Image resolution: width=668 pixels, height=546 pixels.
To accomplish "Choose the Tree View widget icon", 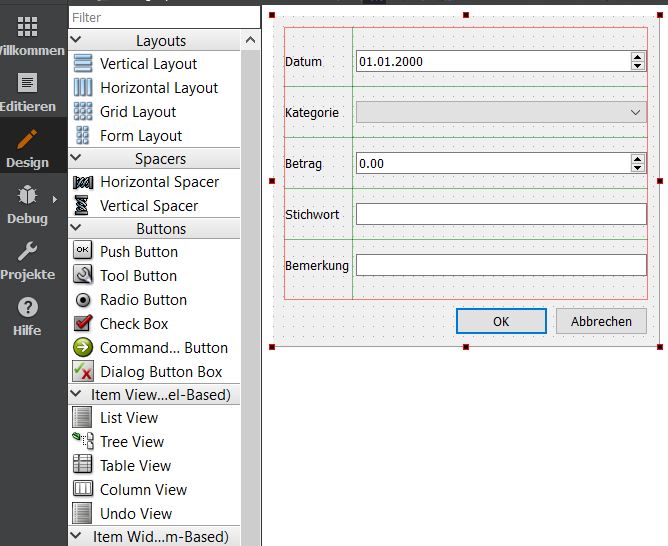I will pos(83,442).
